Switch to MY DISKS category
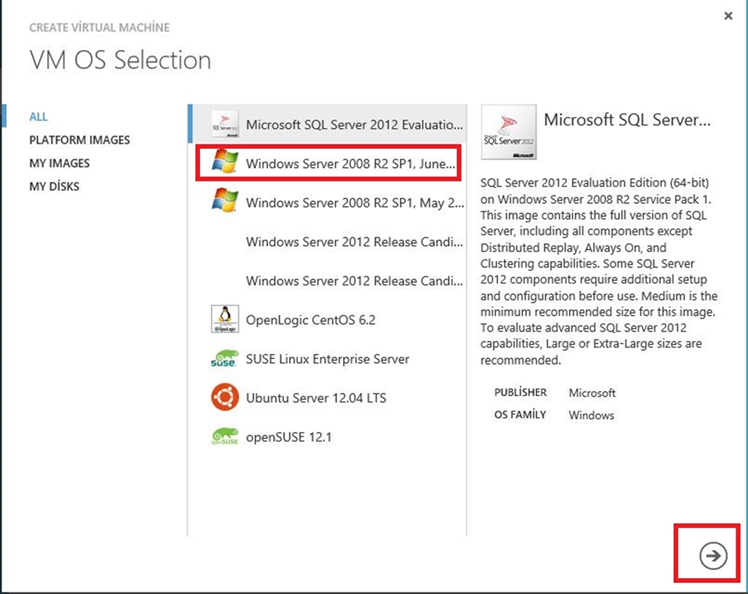Image resolution: width=748 pixels, height=594 pixels. coord(54,186)
